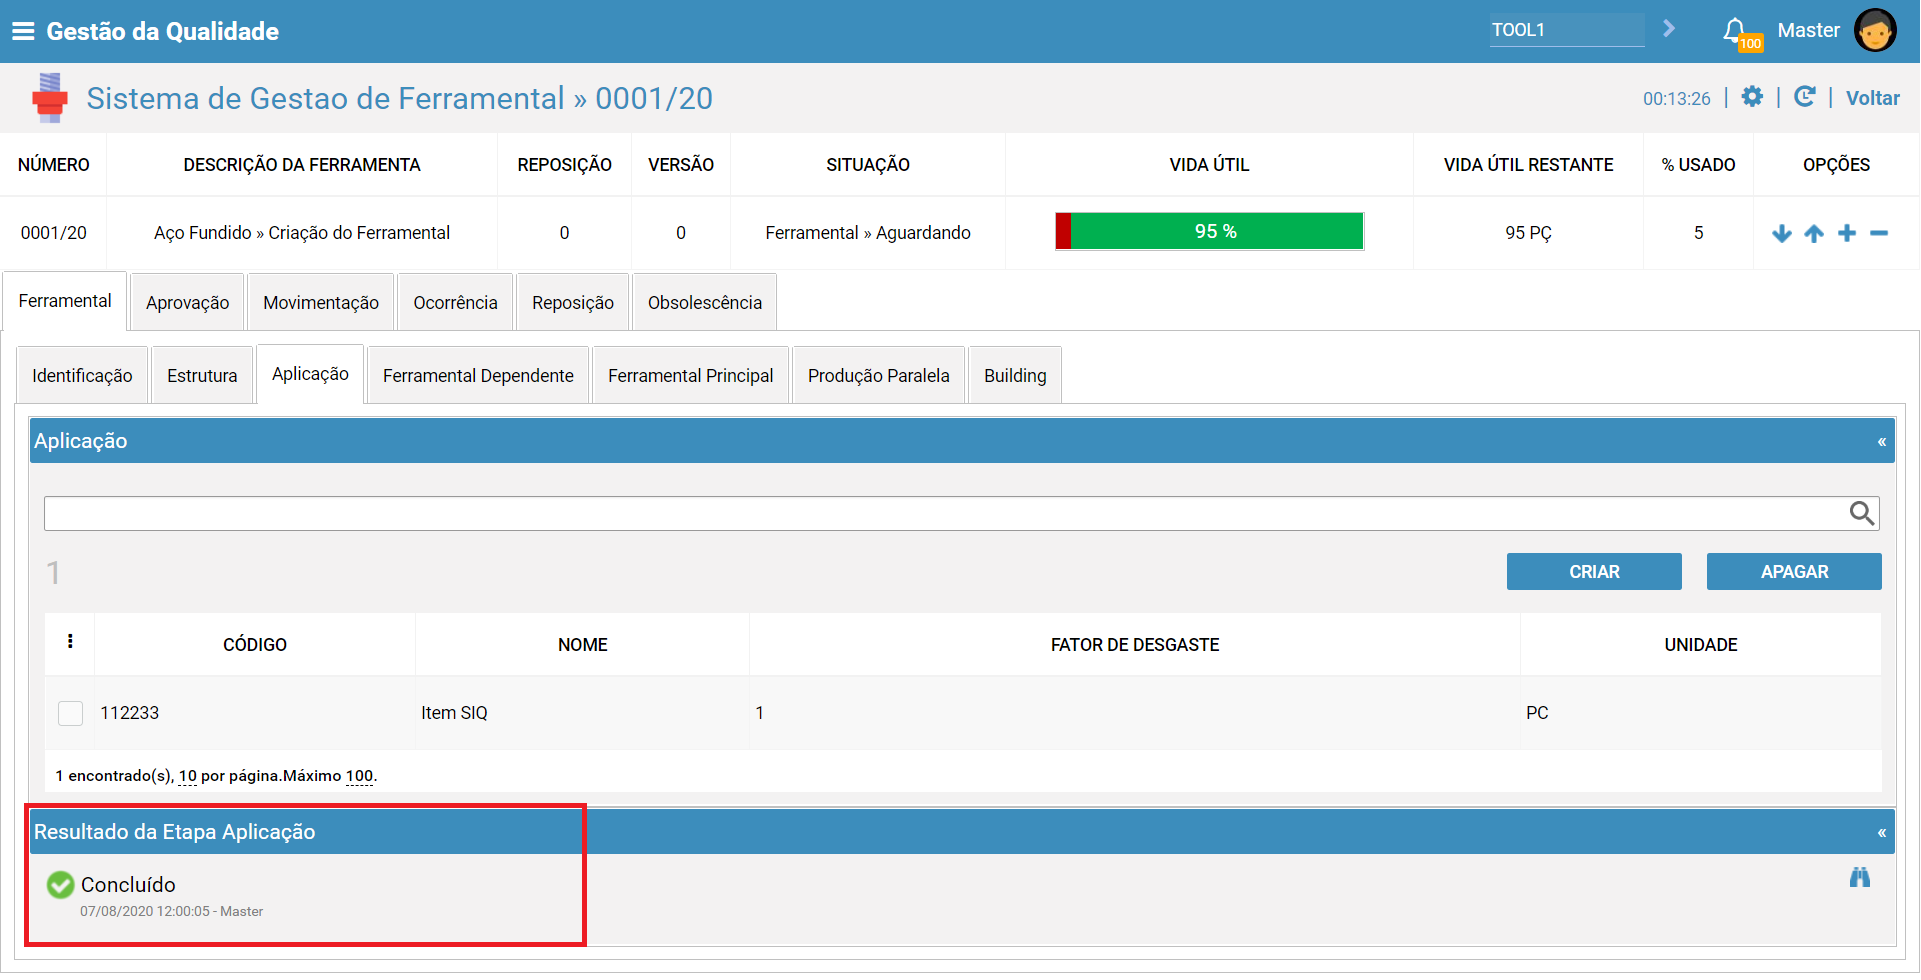Click the search magnifier icon

pyautogui.click(x=1861, y=513)
